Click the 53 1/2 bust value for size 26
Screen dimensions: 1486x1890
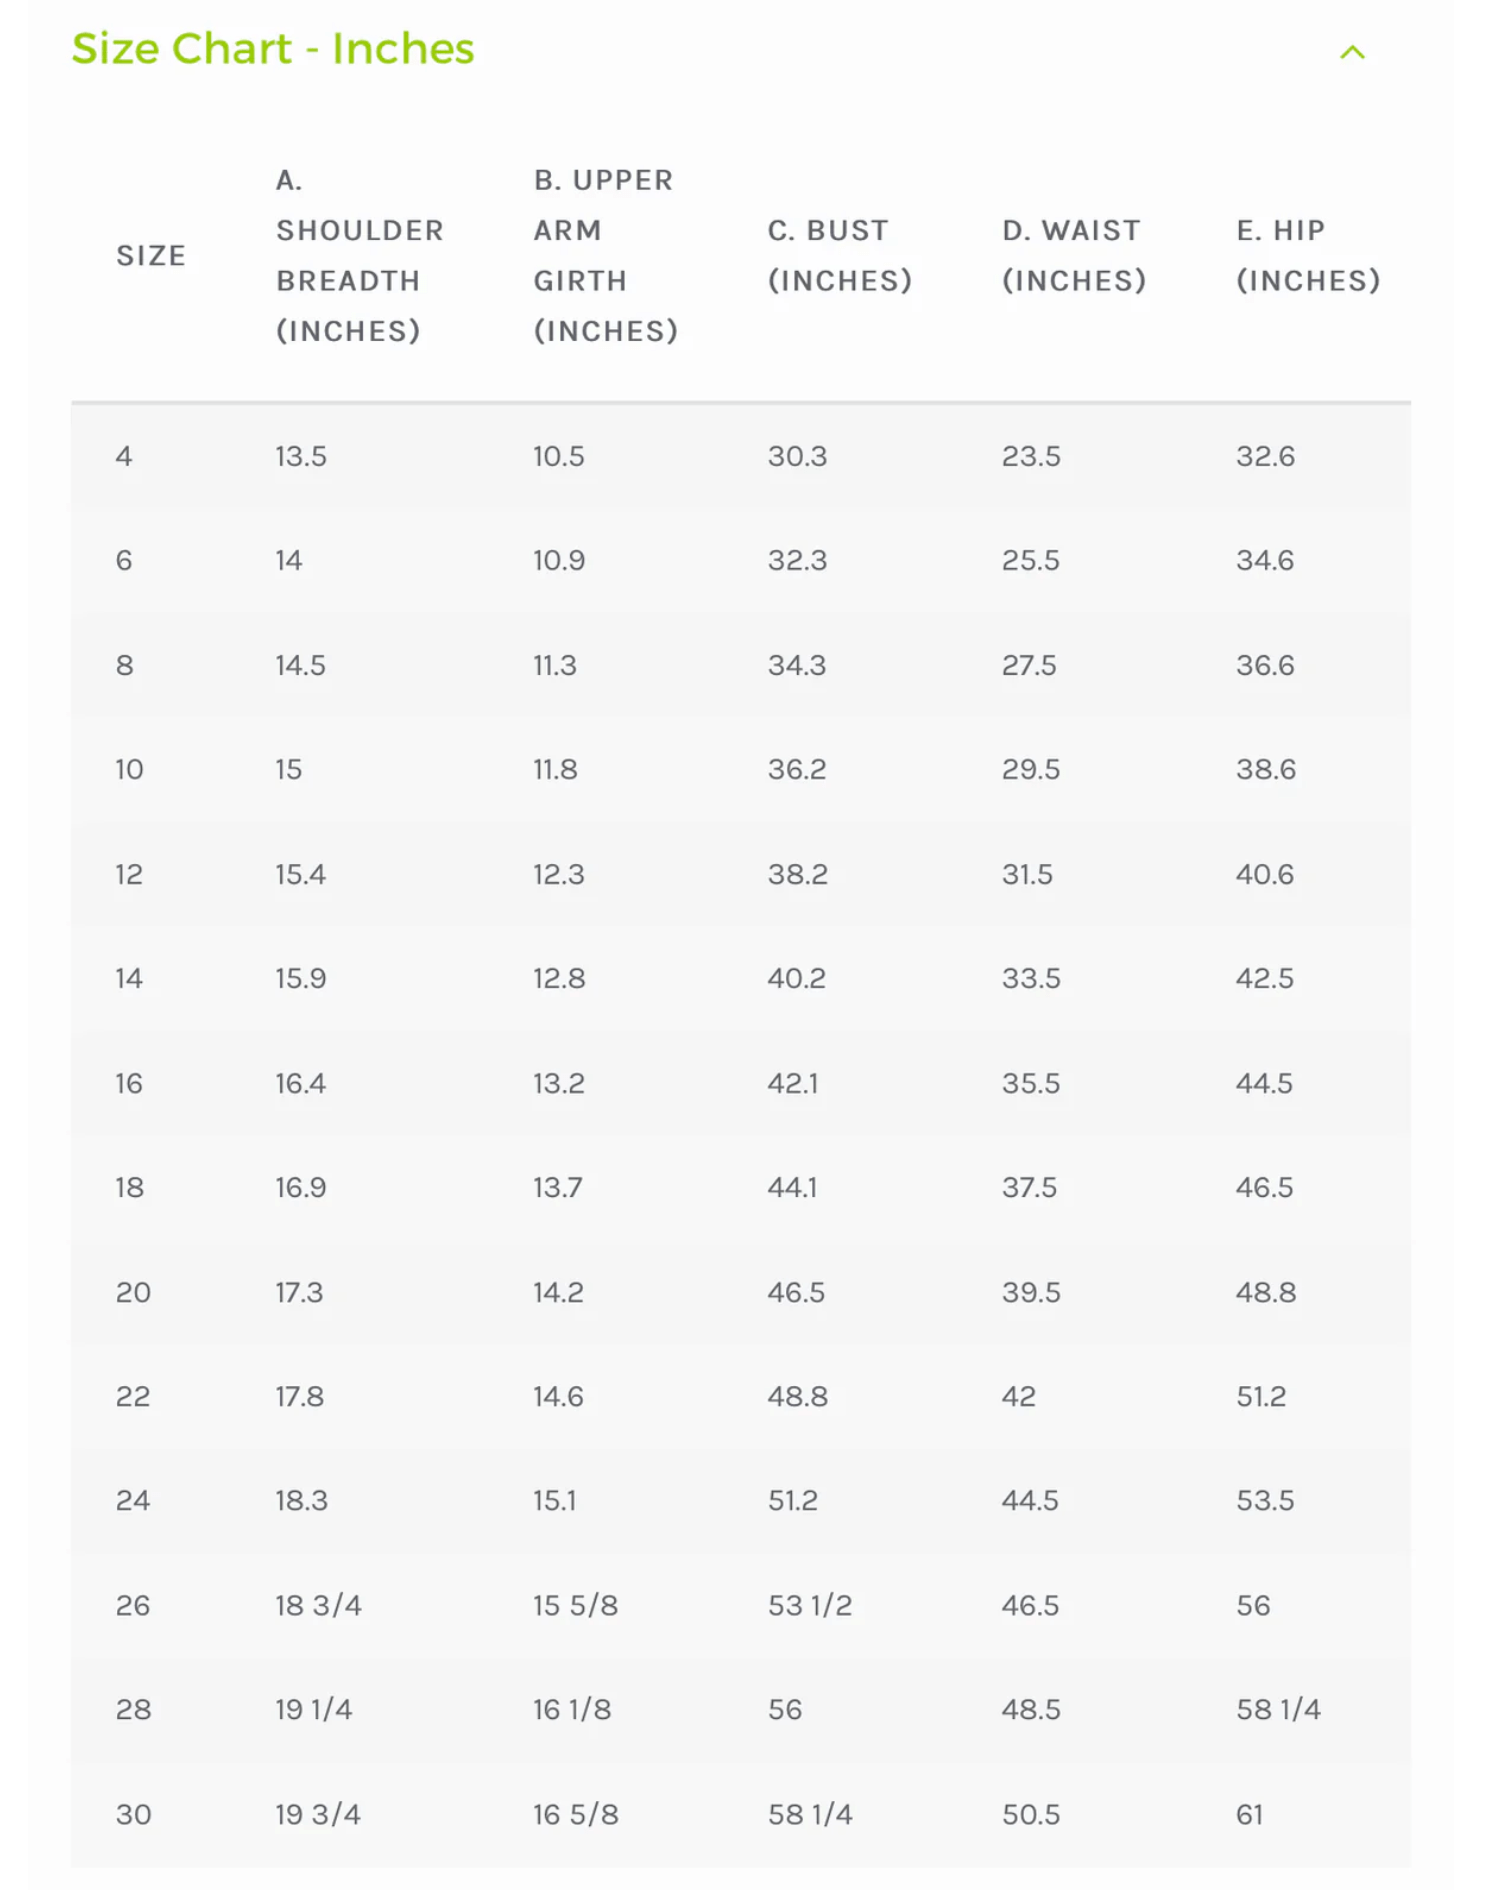pos(810,1606)
